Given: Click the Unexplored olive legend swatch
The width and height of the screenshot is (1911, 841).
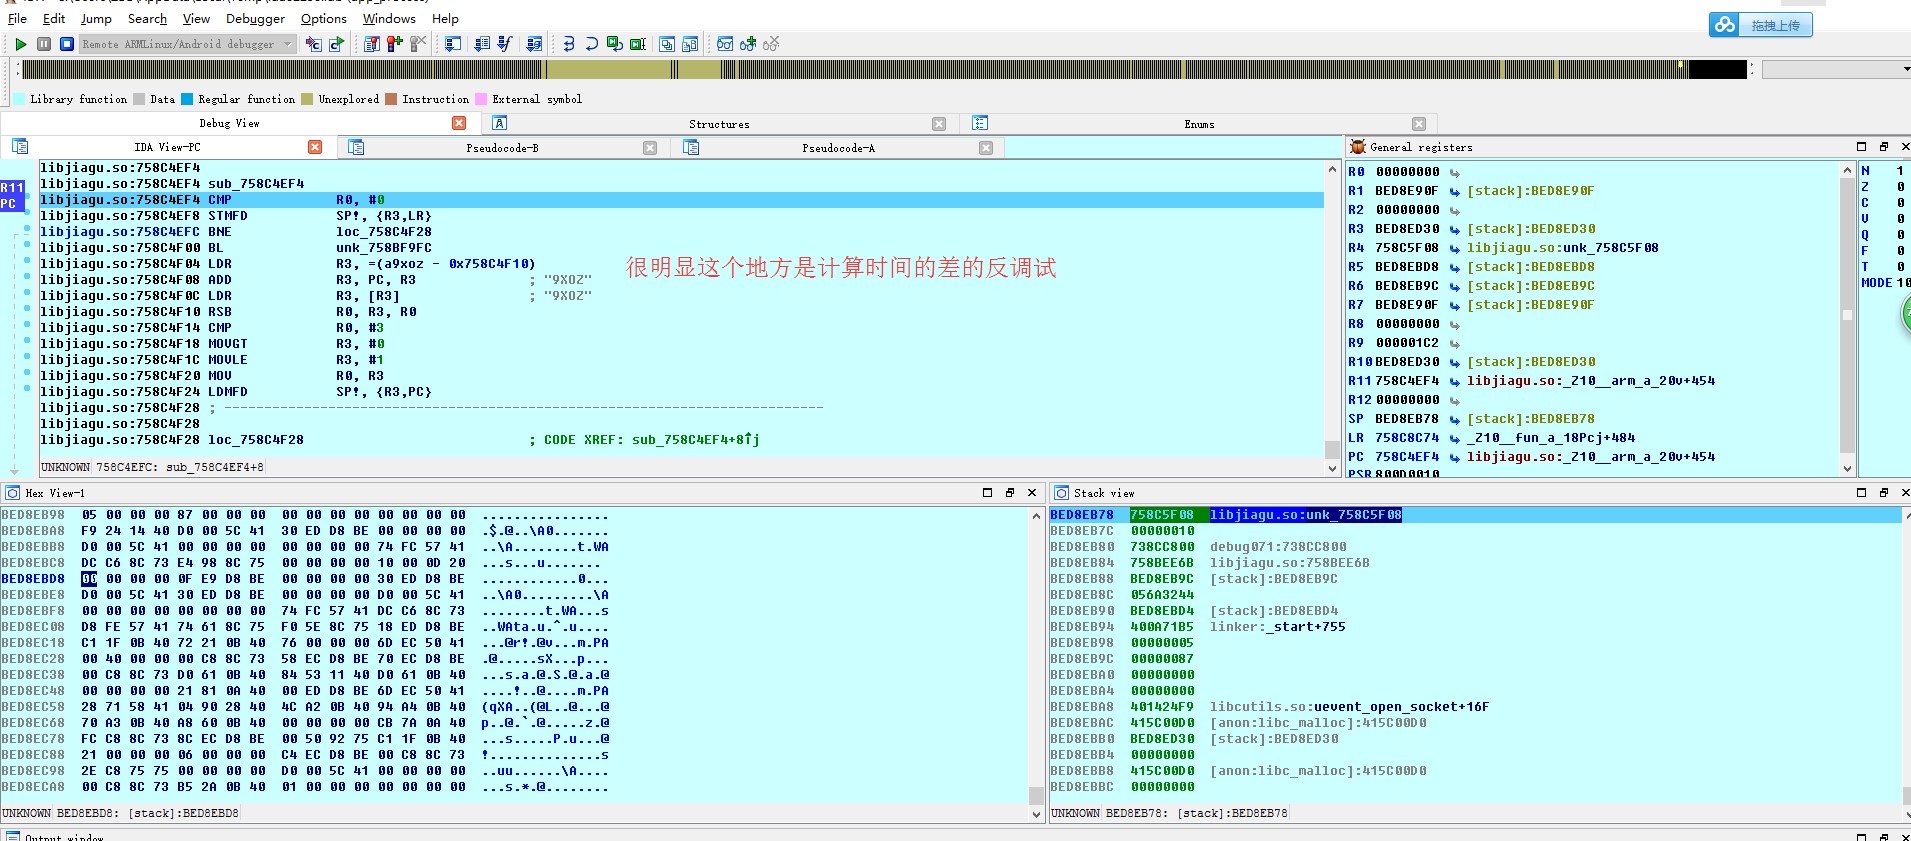Looking at the screenshot, I should pos(307,99).
